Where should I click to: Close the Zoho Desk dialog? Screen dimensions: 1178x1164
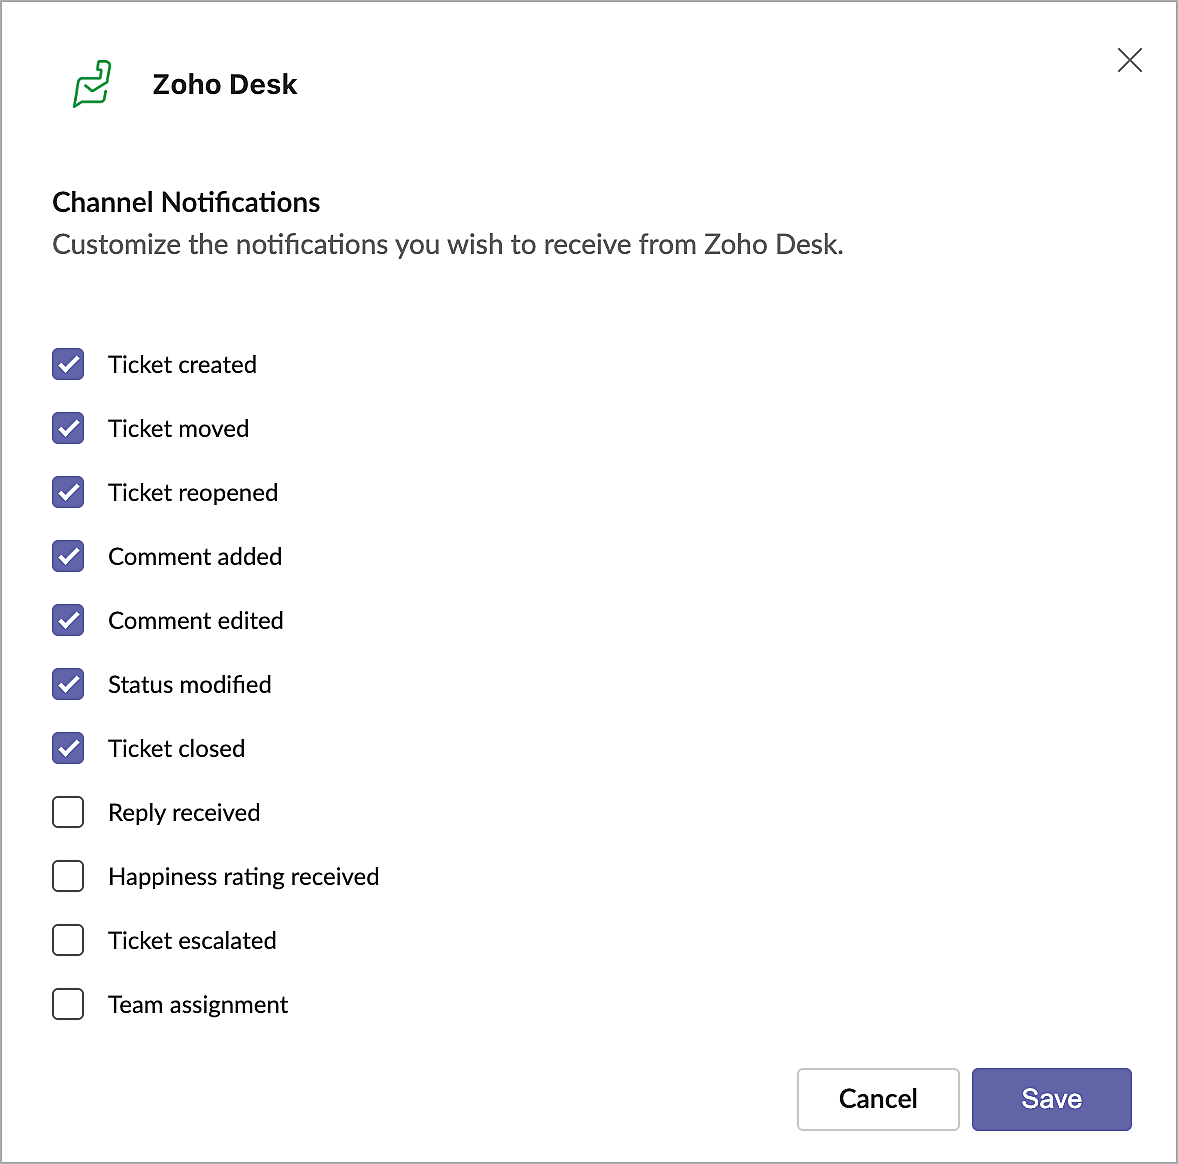coord(1129,61)
